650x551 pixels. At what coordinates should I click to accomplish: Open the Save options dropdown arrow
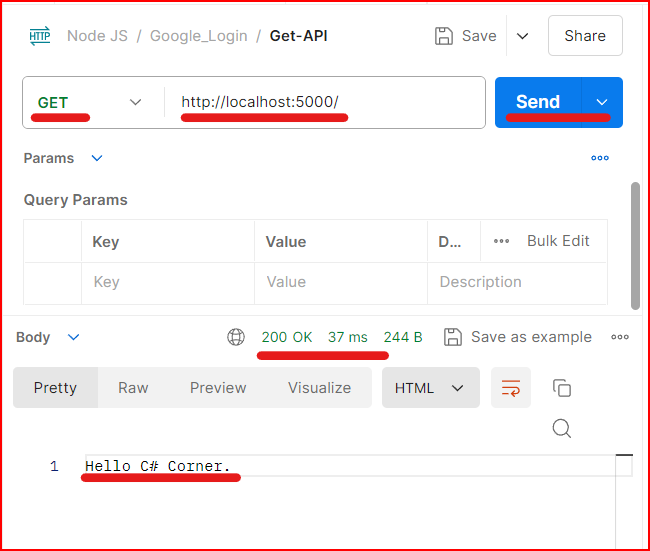click(x=522, y=36)
